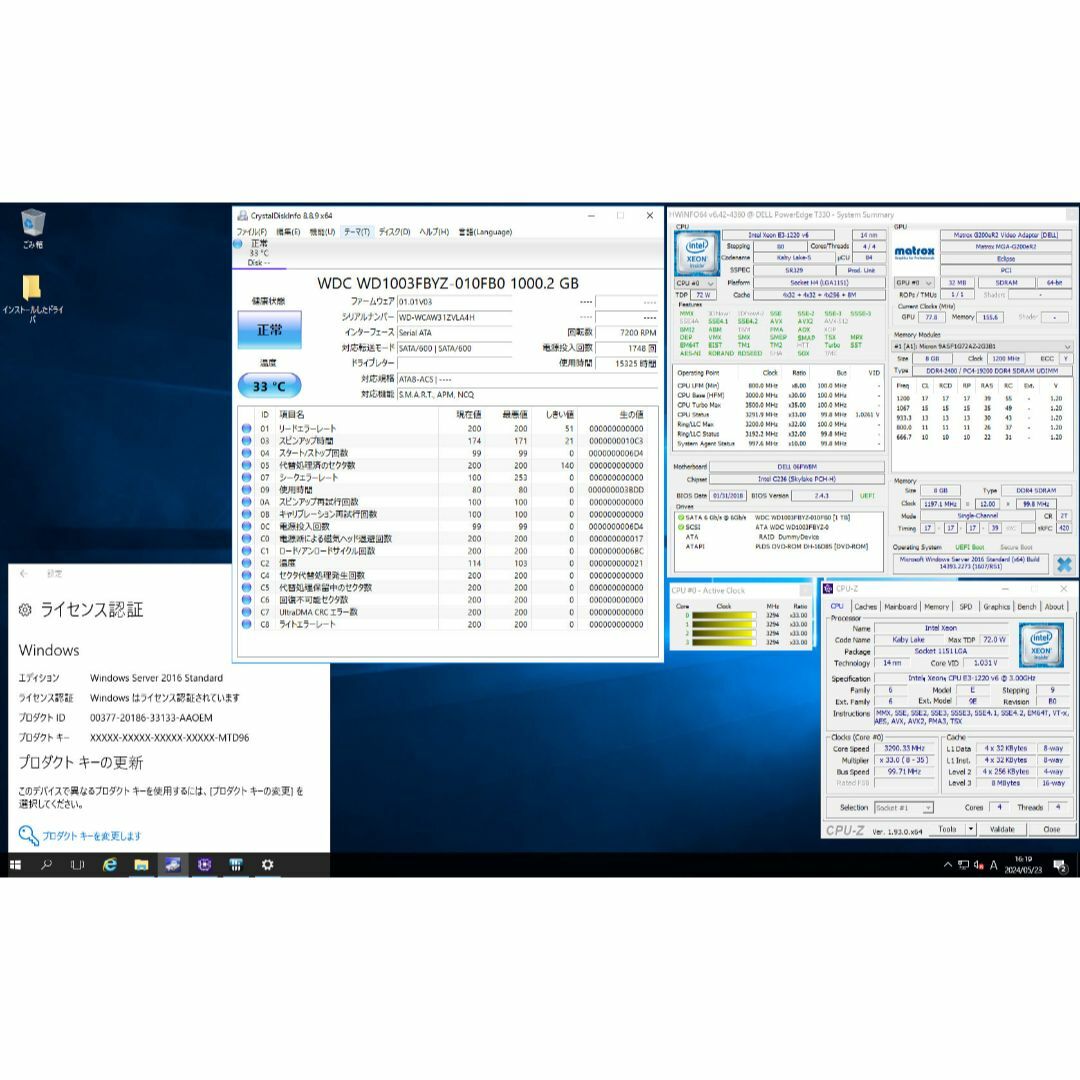Switch to HWiNFO taskbar icon
Screen dimensions: 1080x1080
coord(236,864)
